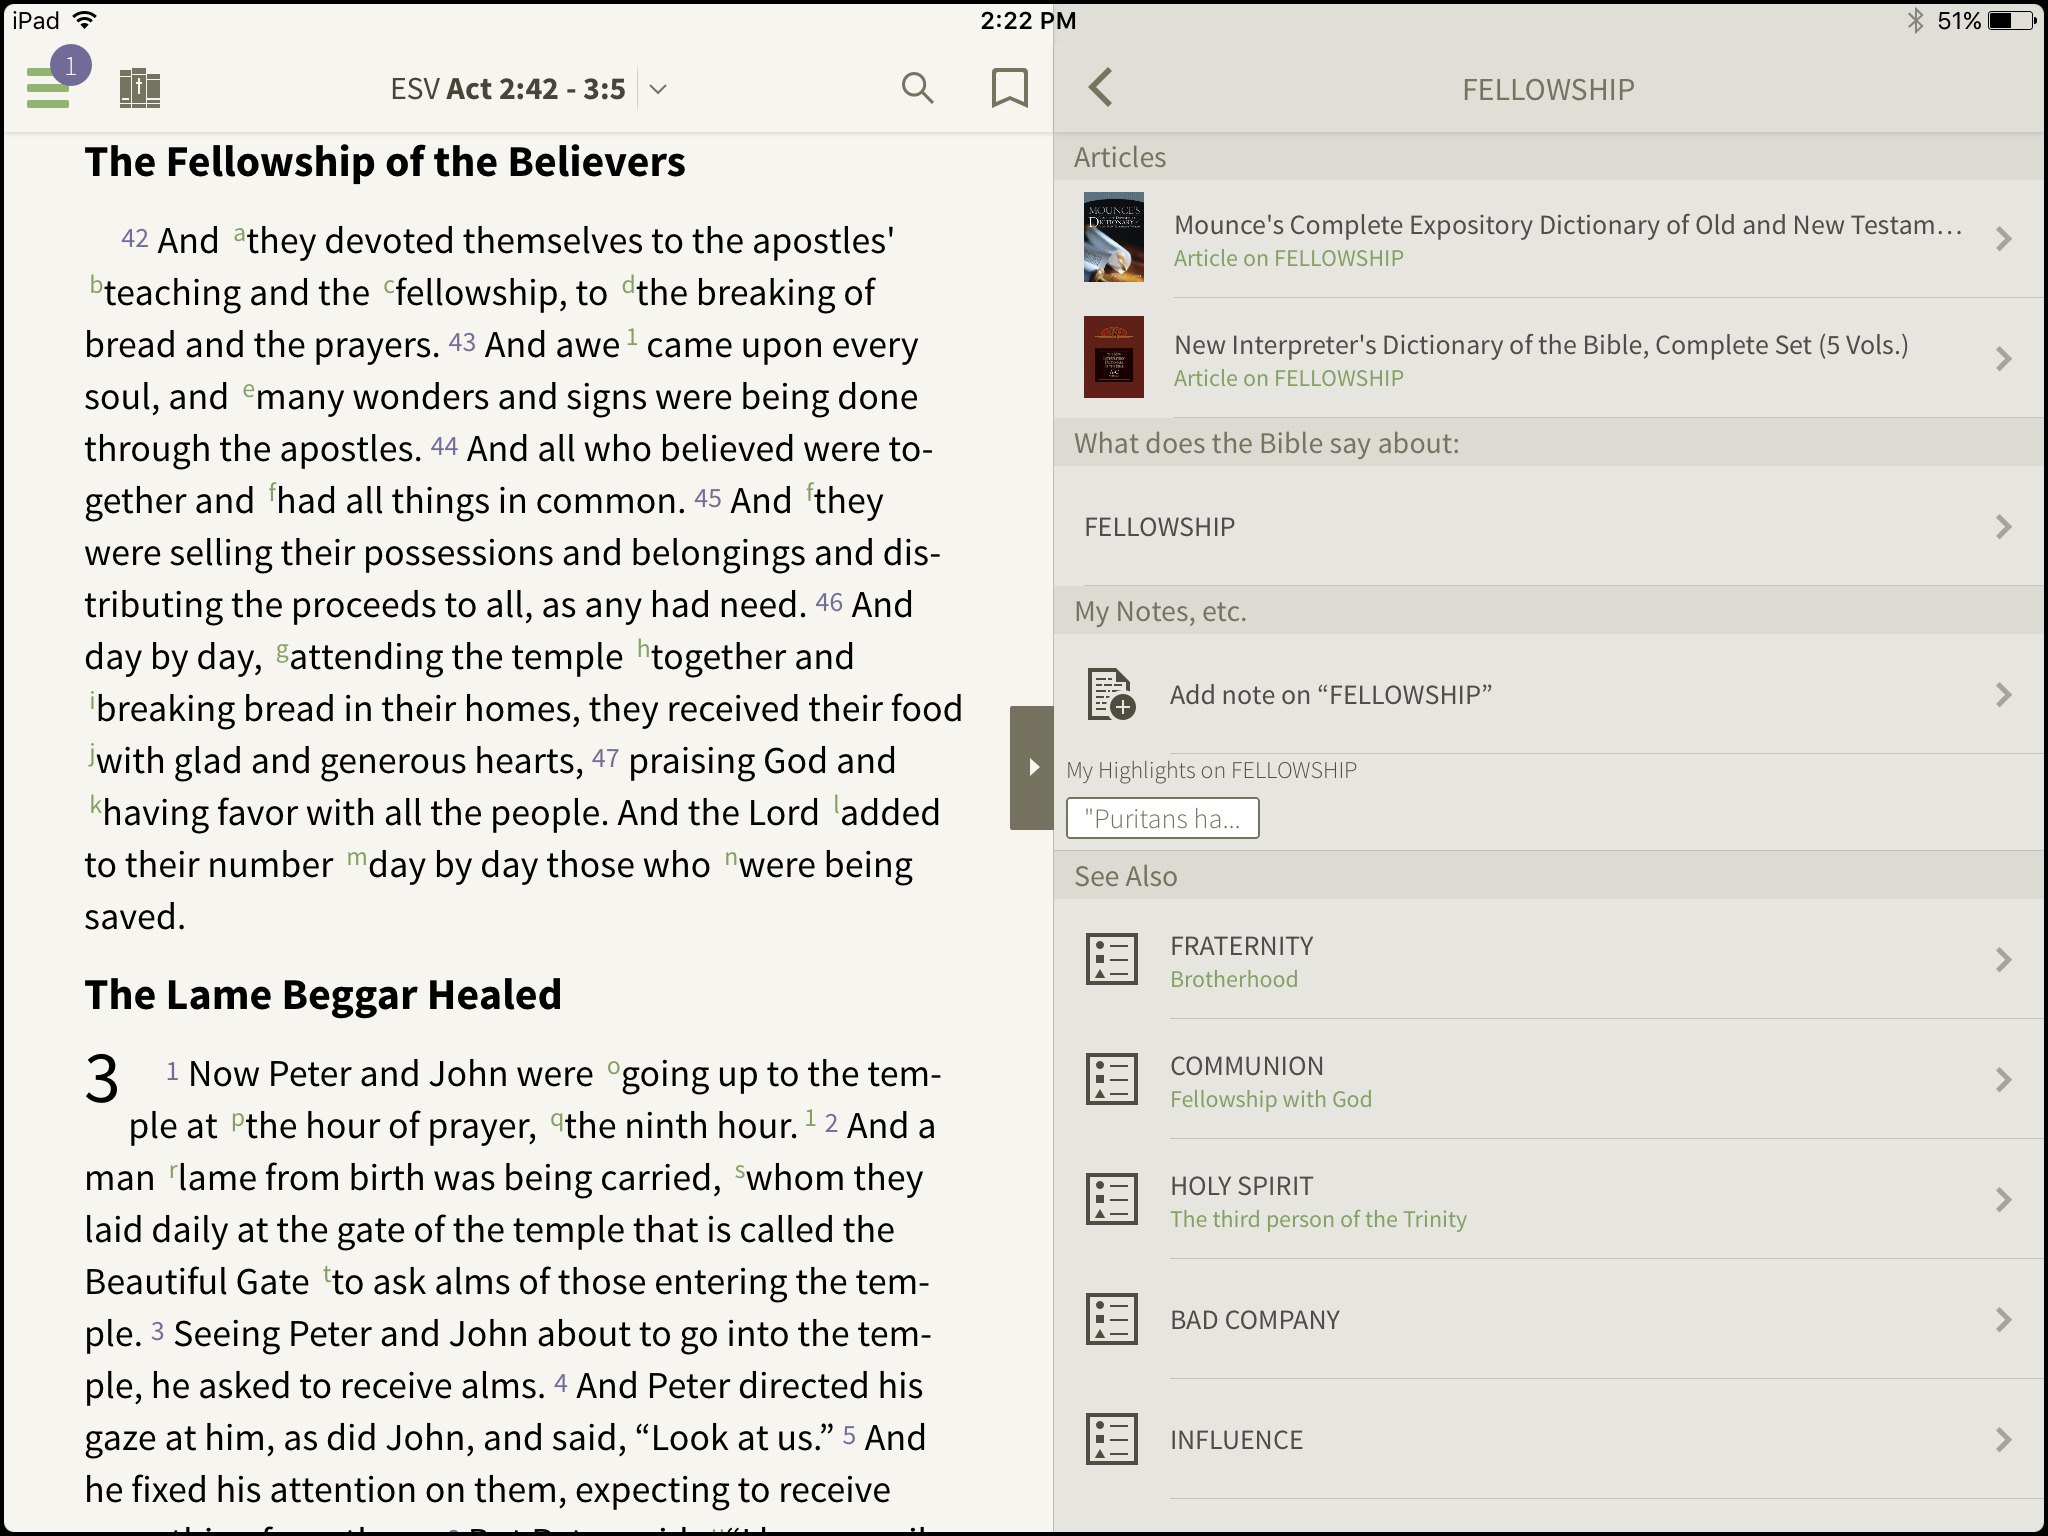This screenshot has width=2048, height=1536.
Task: Tap chevron on the INFLUENCE row
Action: click(2003, 1440)
